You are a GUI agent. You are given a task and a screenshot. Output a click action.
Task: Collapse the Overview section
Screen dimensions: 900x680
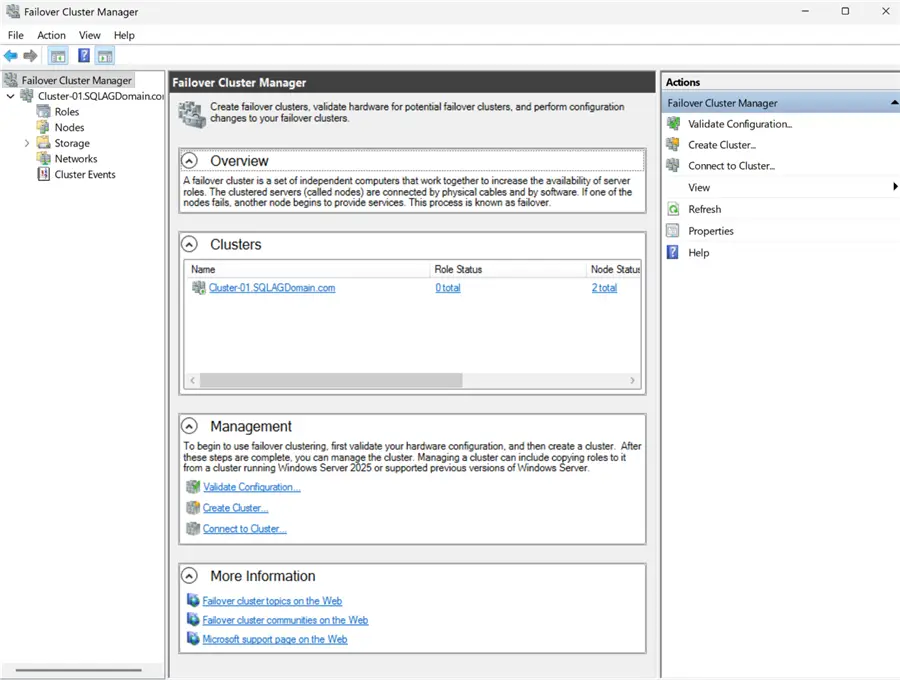pyautogui.click(x=189, y=161)
